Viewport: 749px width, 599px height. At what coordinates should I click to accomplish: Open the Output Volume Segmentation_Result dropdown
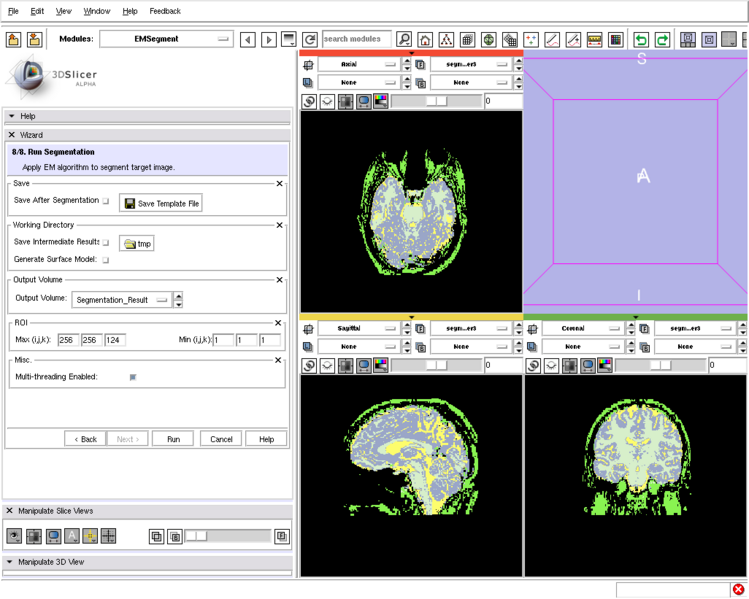(120, 299)
